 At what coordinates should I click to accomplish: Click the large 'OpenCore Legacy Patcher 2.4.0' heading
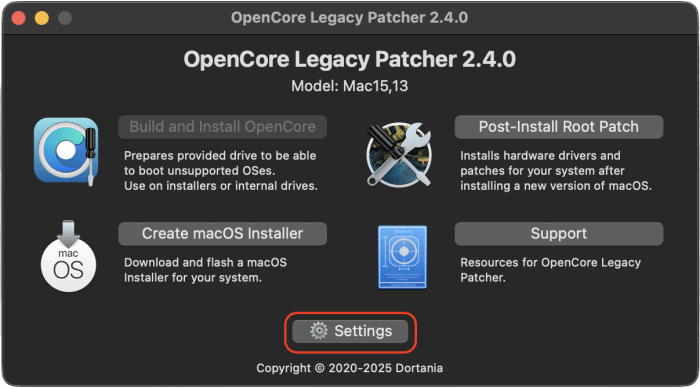click(350, 59)
